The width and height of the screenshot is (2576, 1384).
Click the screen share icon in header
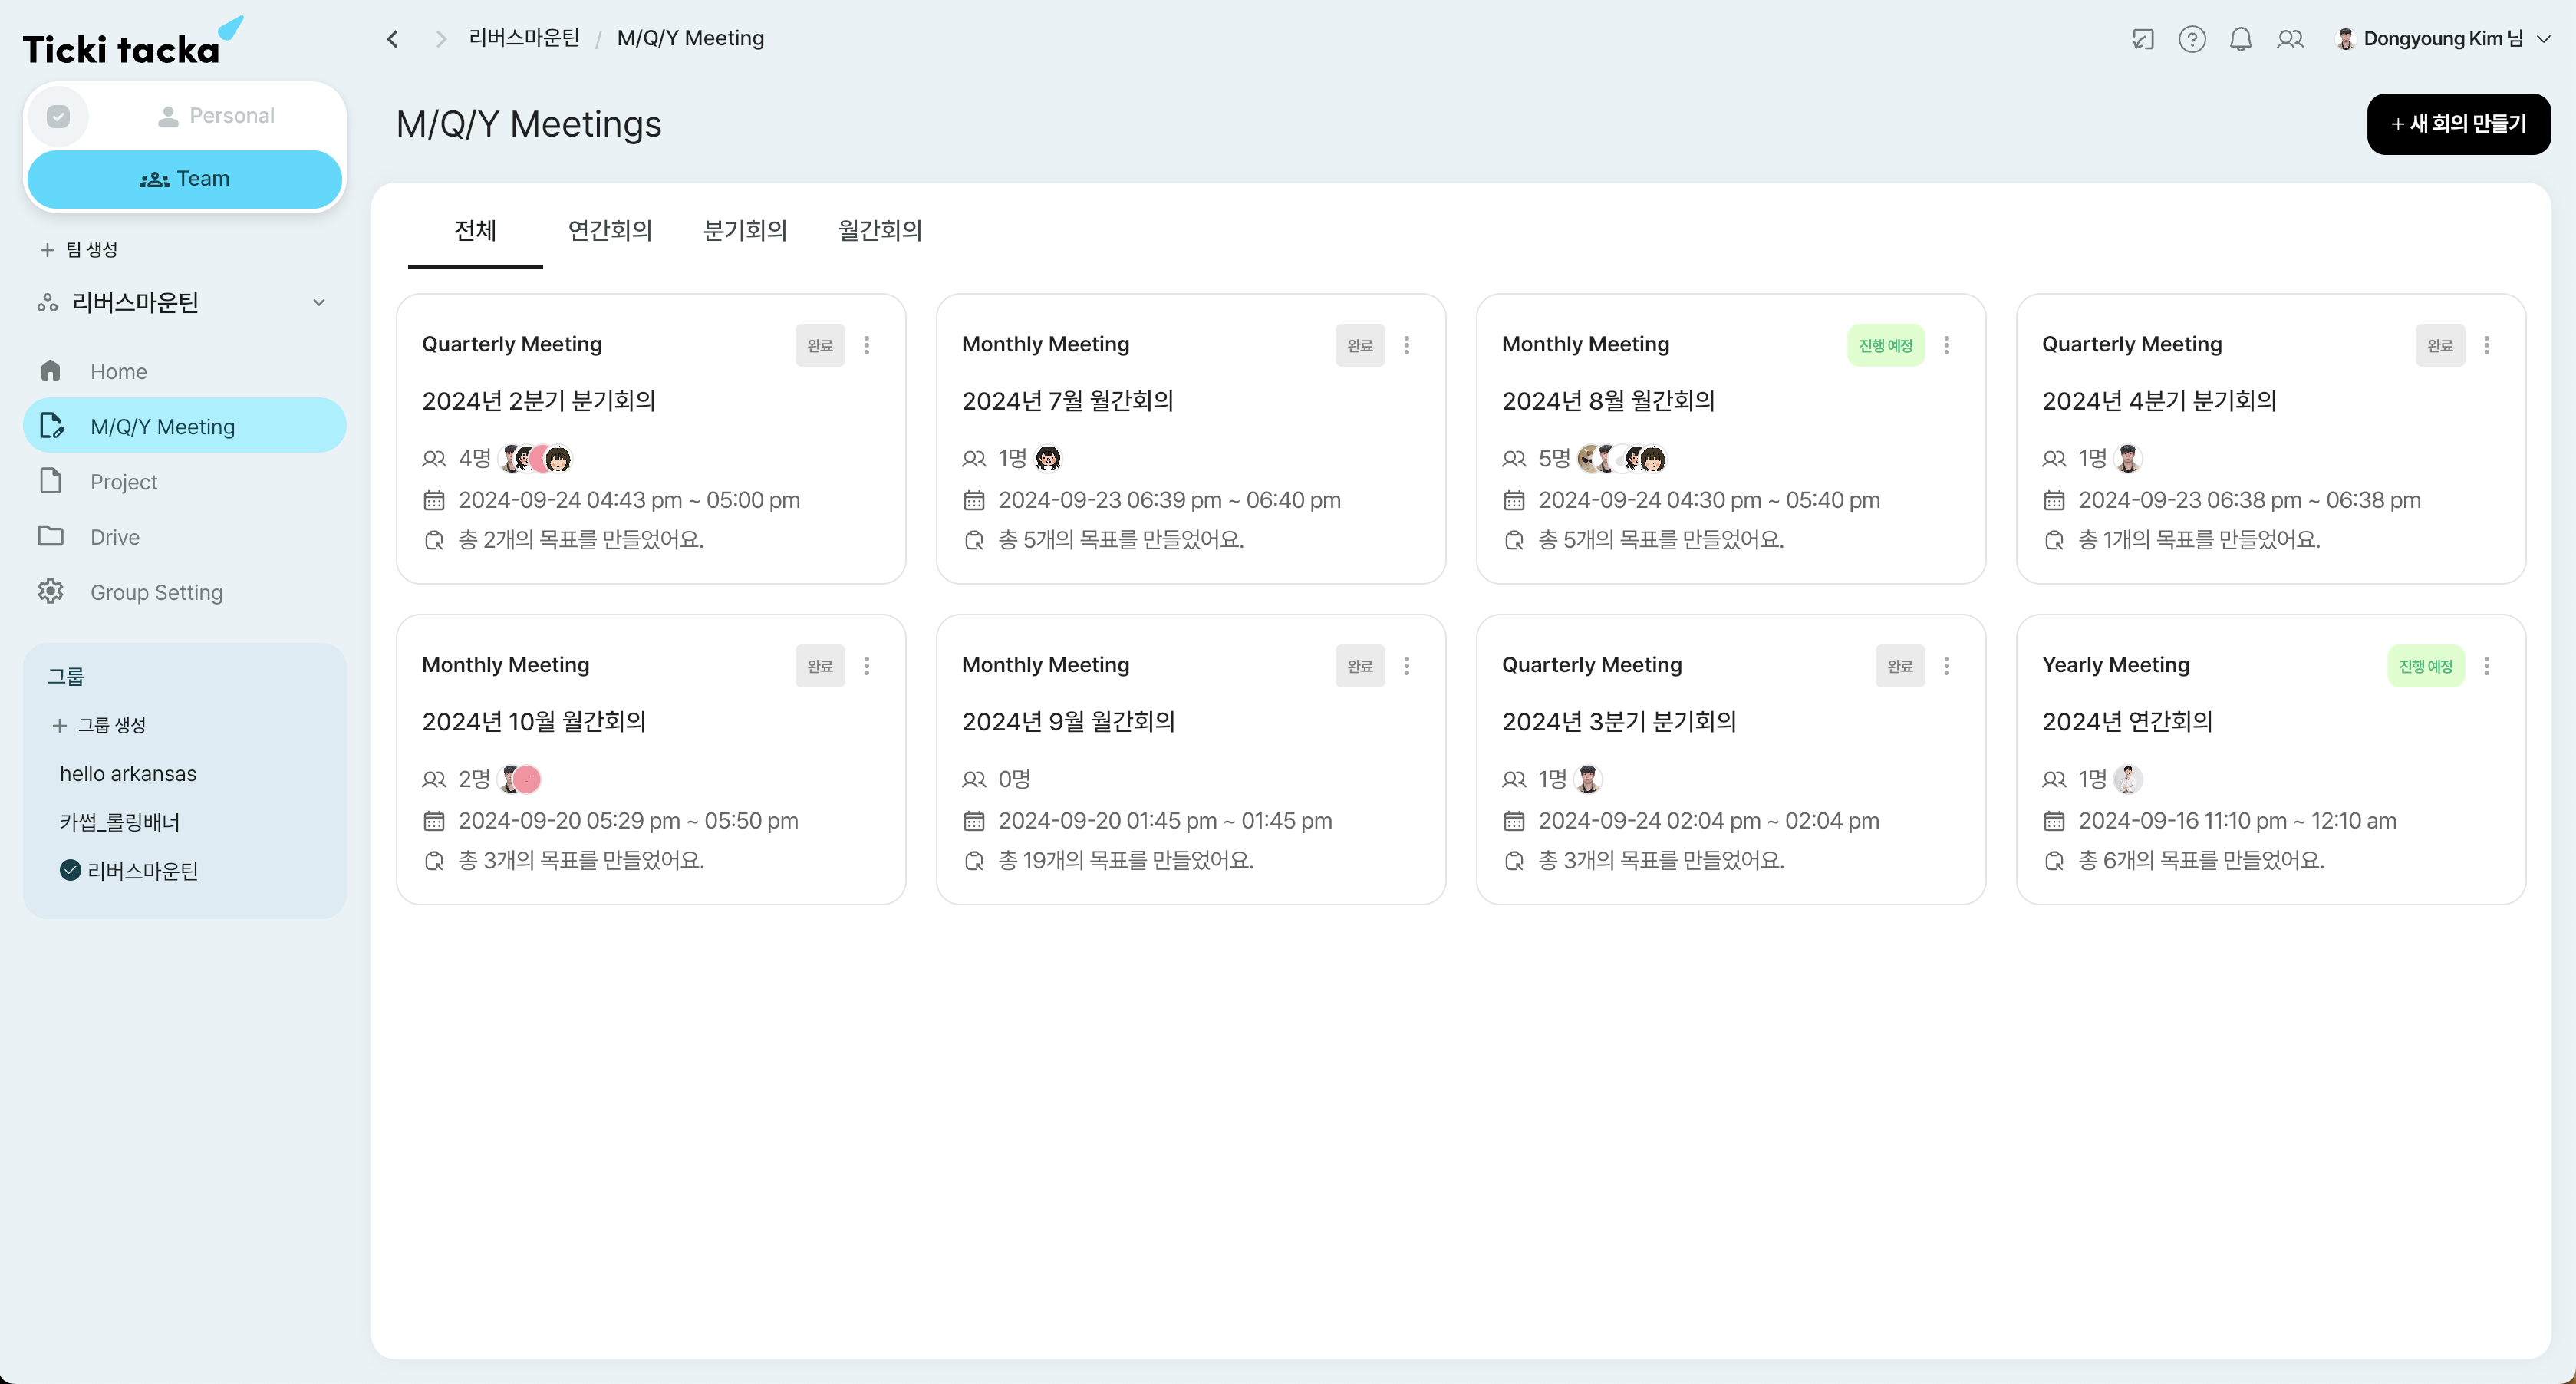coord(2142,39)
